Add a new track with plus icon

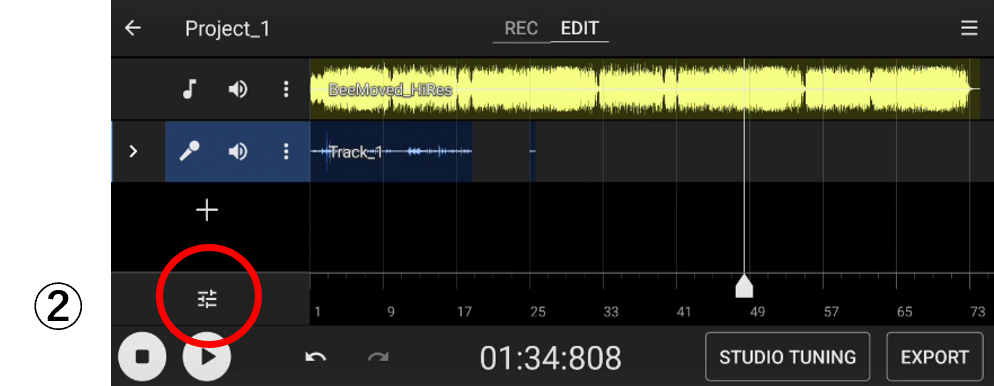[x=207, y=210]
